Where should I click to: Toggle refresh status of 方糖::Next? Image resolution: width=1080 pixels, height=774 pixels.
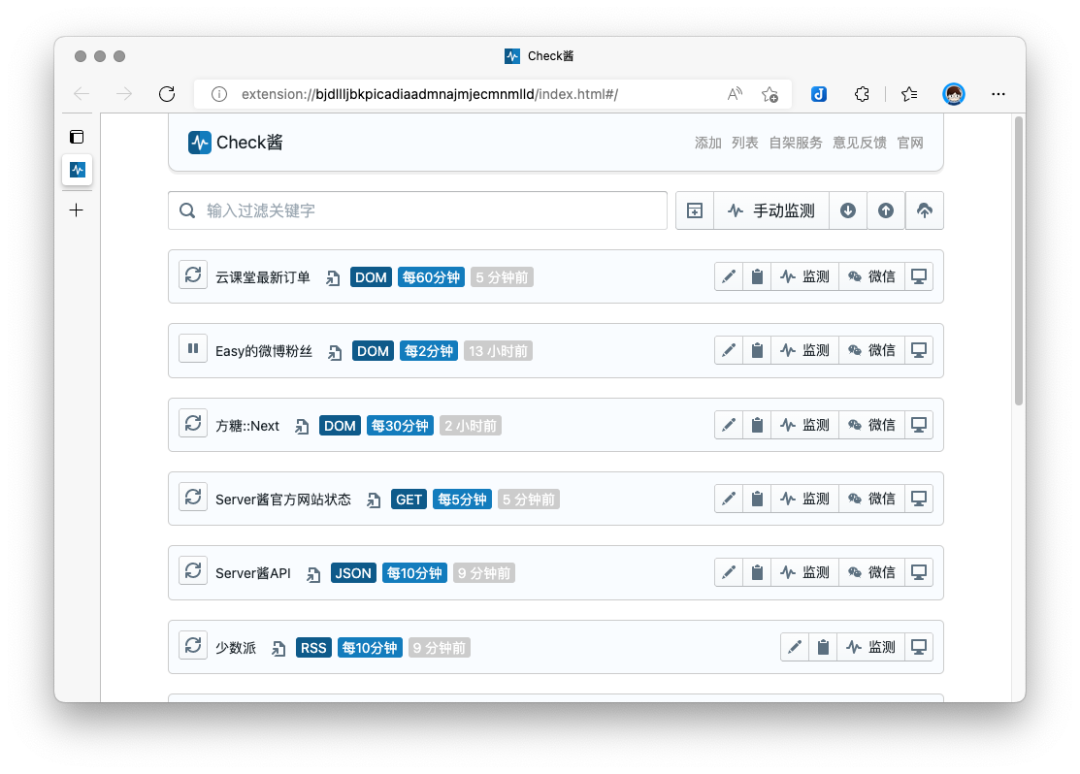click(193, 423)
